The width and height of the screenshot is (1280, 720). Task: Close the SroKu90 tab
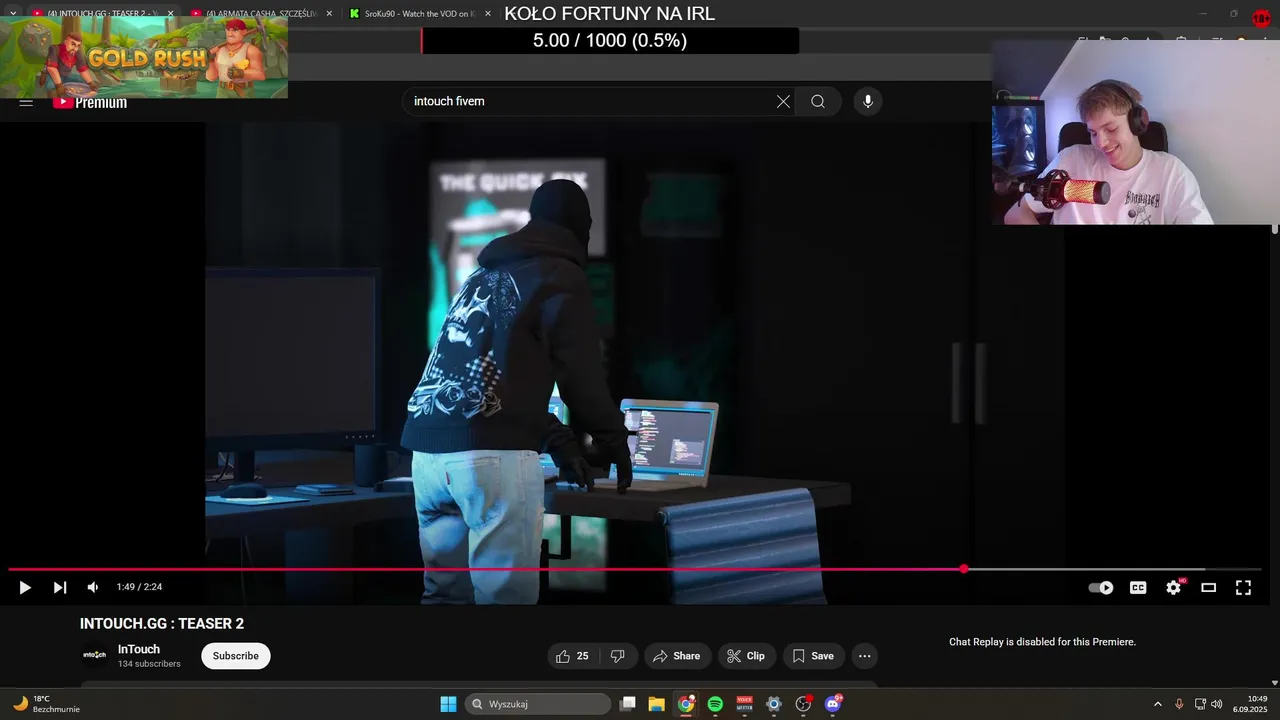pyautogui.click(x=487, y=14)
